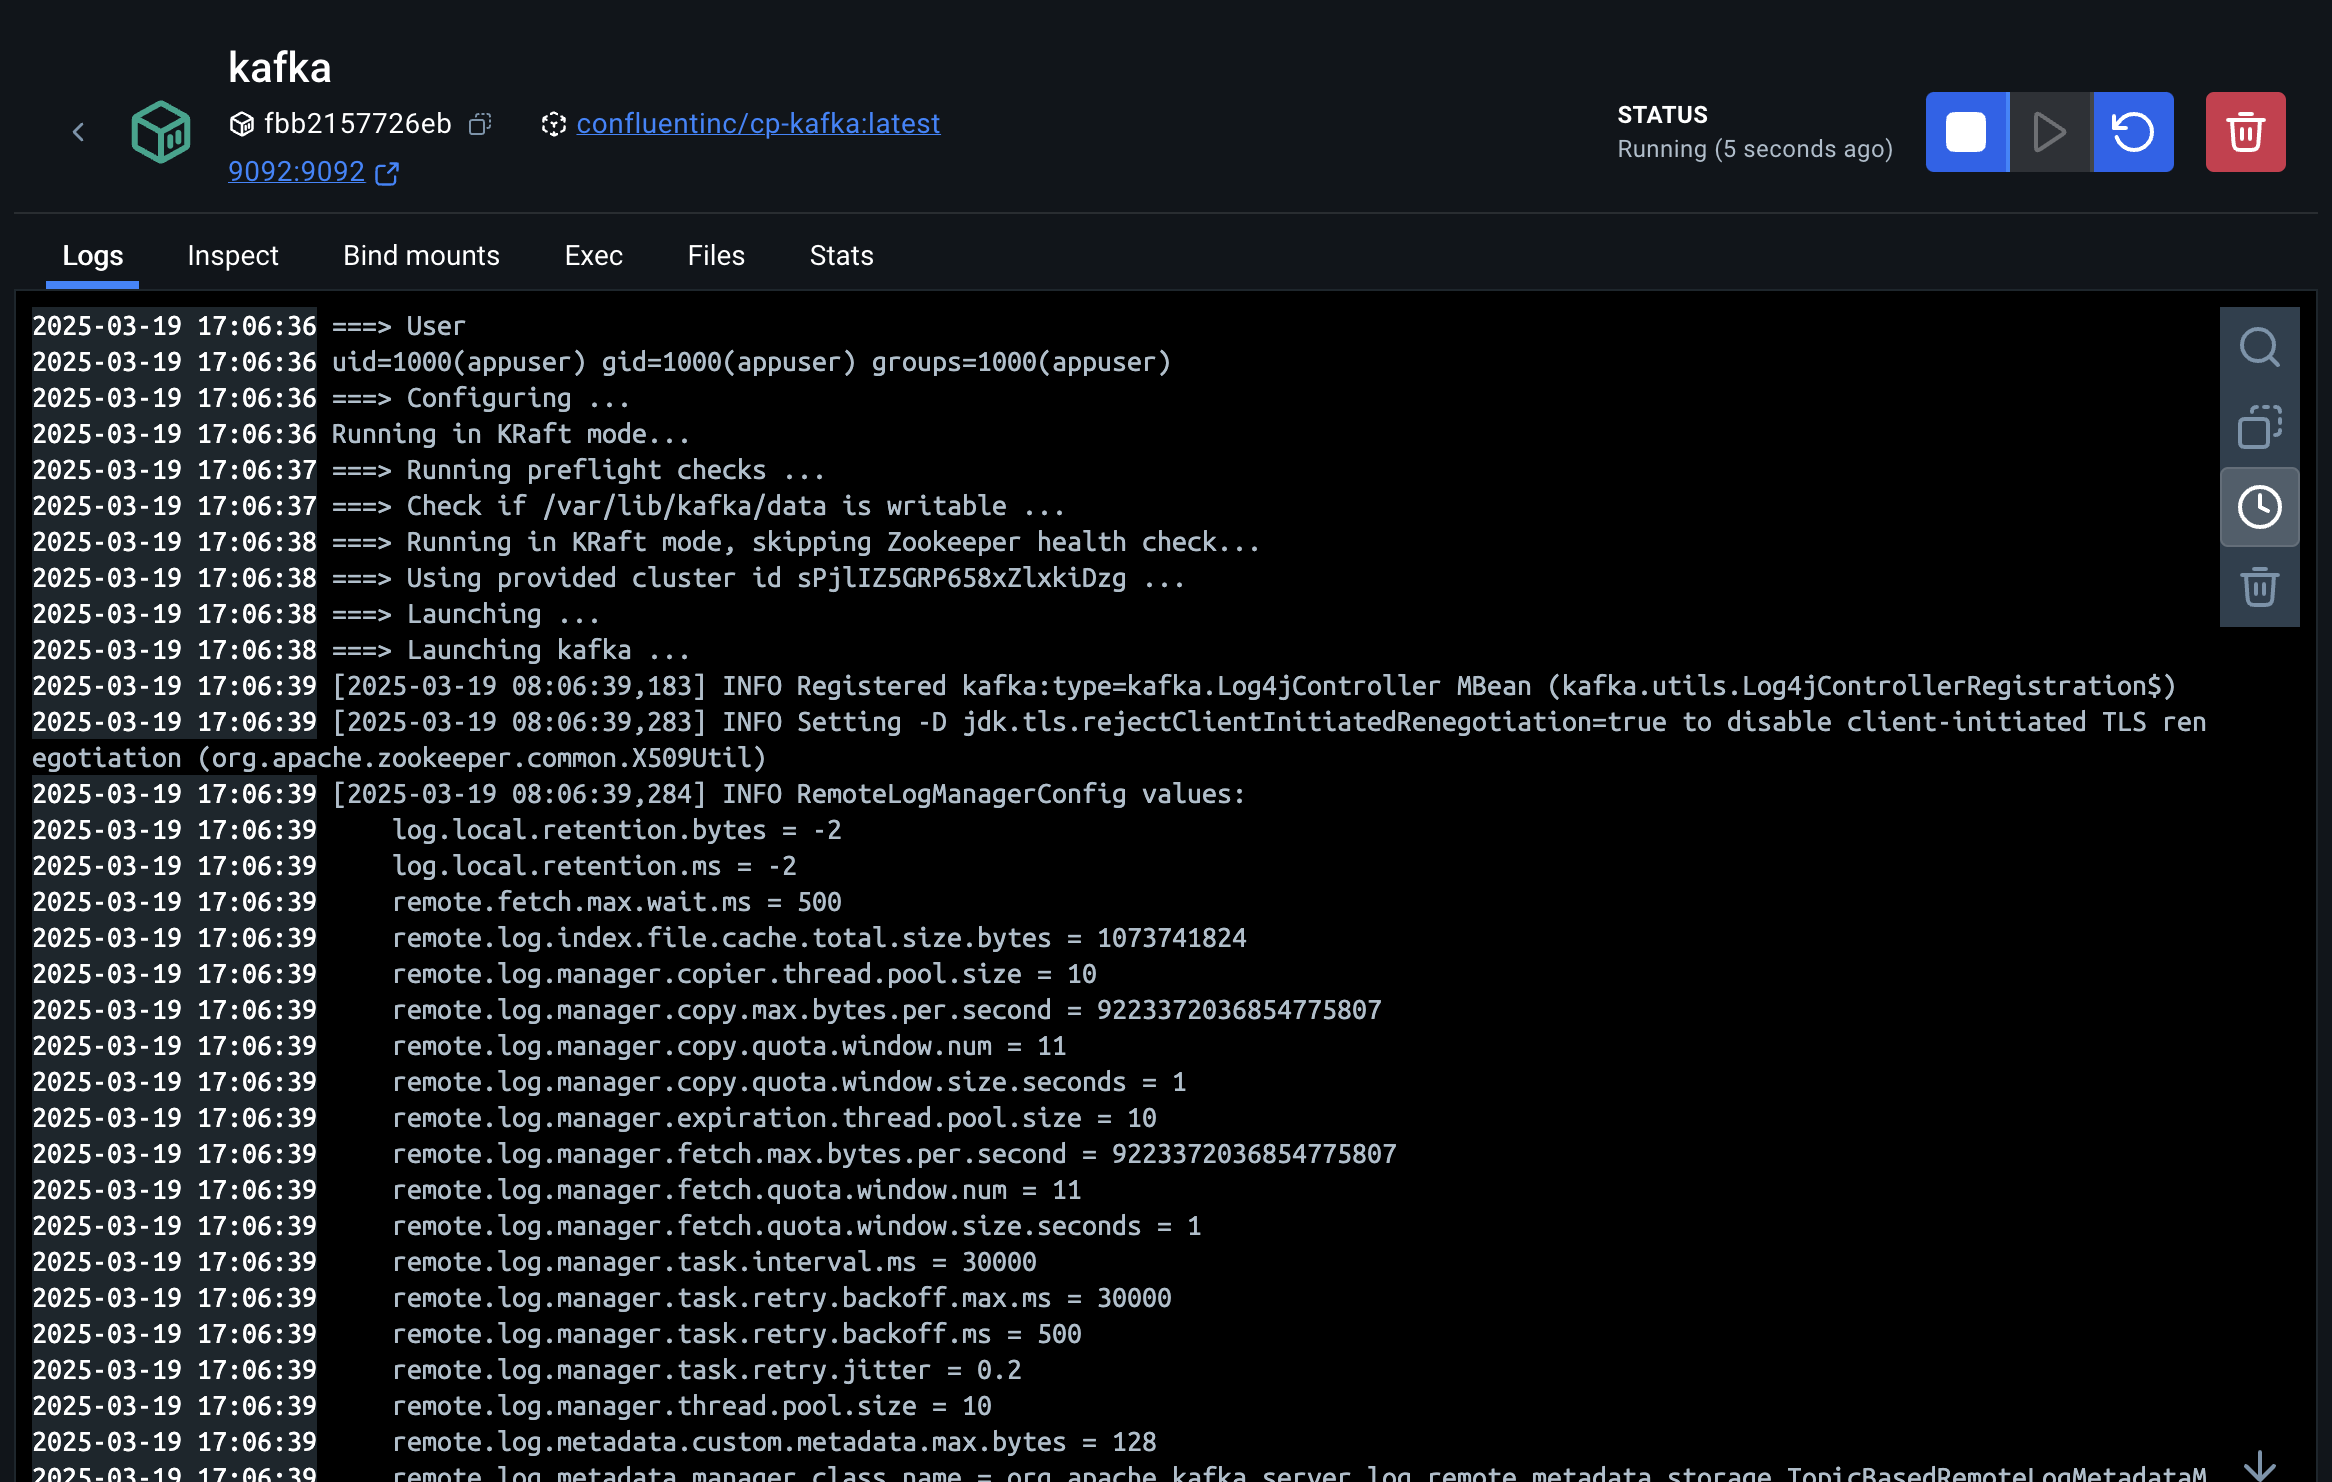This screenshot has width=2332, height=1482.
Task: Jump to bottom of logs arrow
Action: point(2260,1466)
